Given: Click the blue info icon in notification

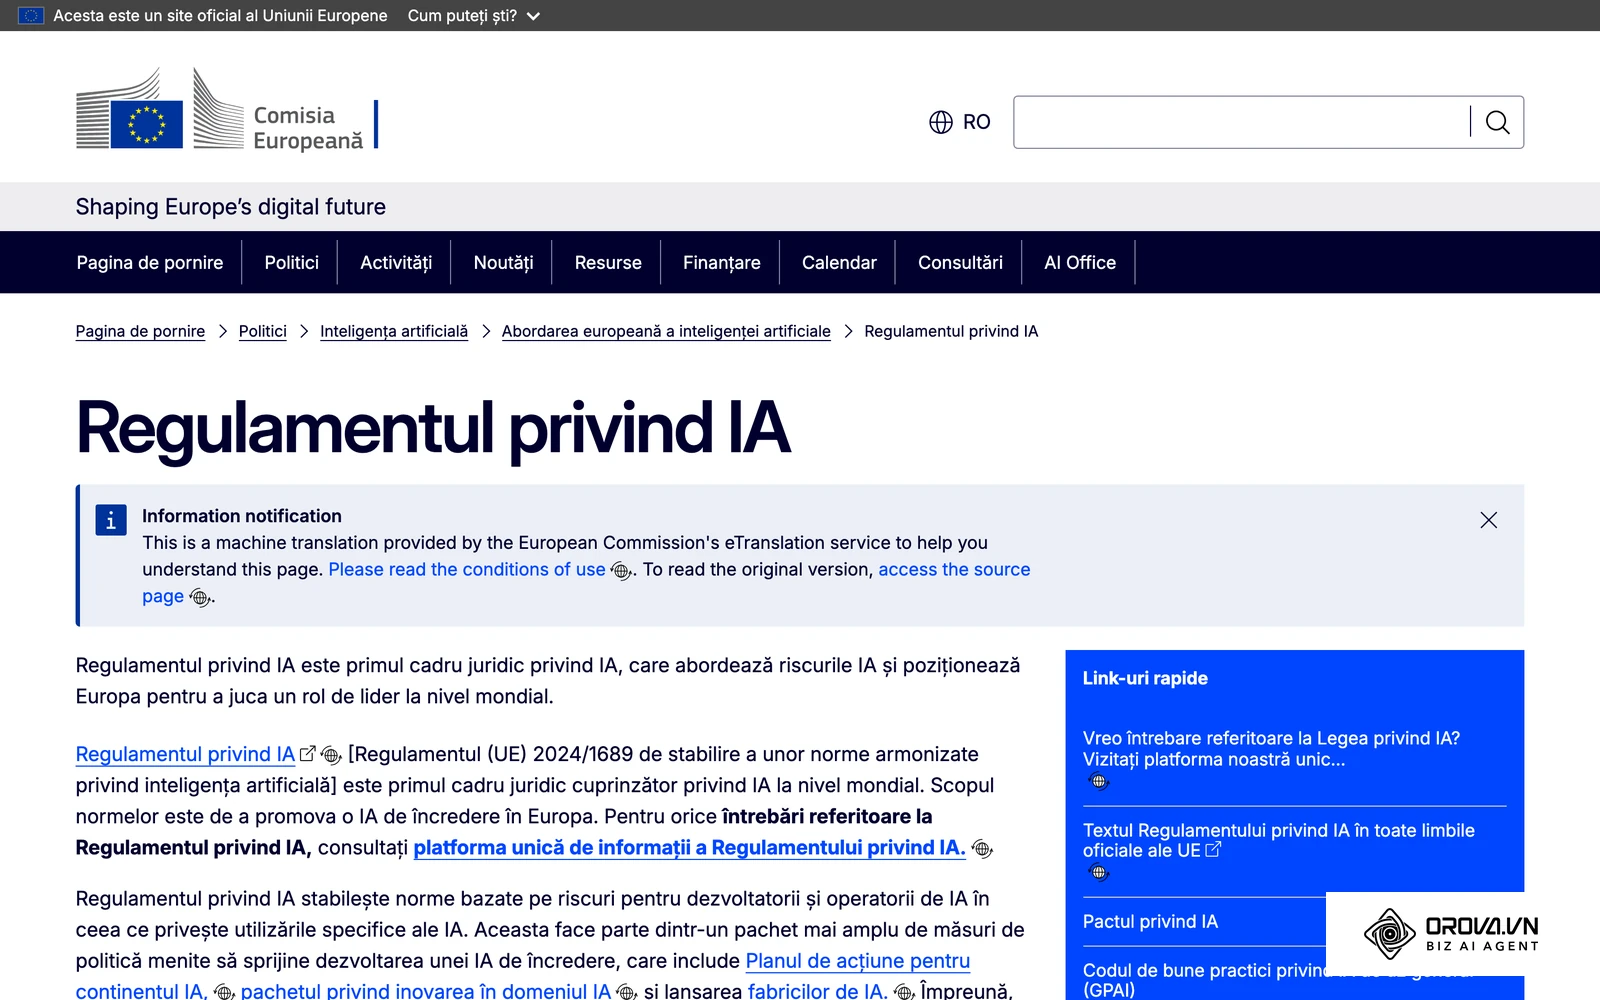Looking at the screenshot, I should 111,520.
